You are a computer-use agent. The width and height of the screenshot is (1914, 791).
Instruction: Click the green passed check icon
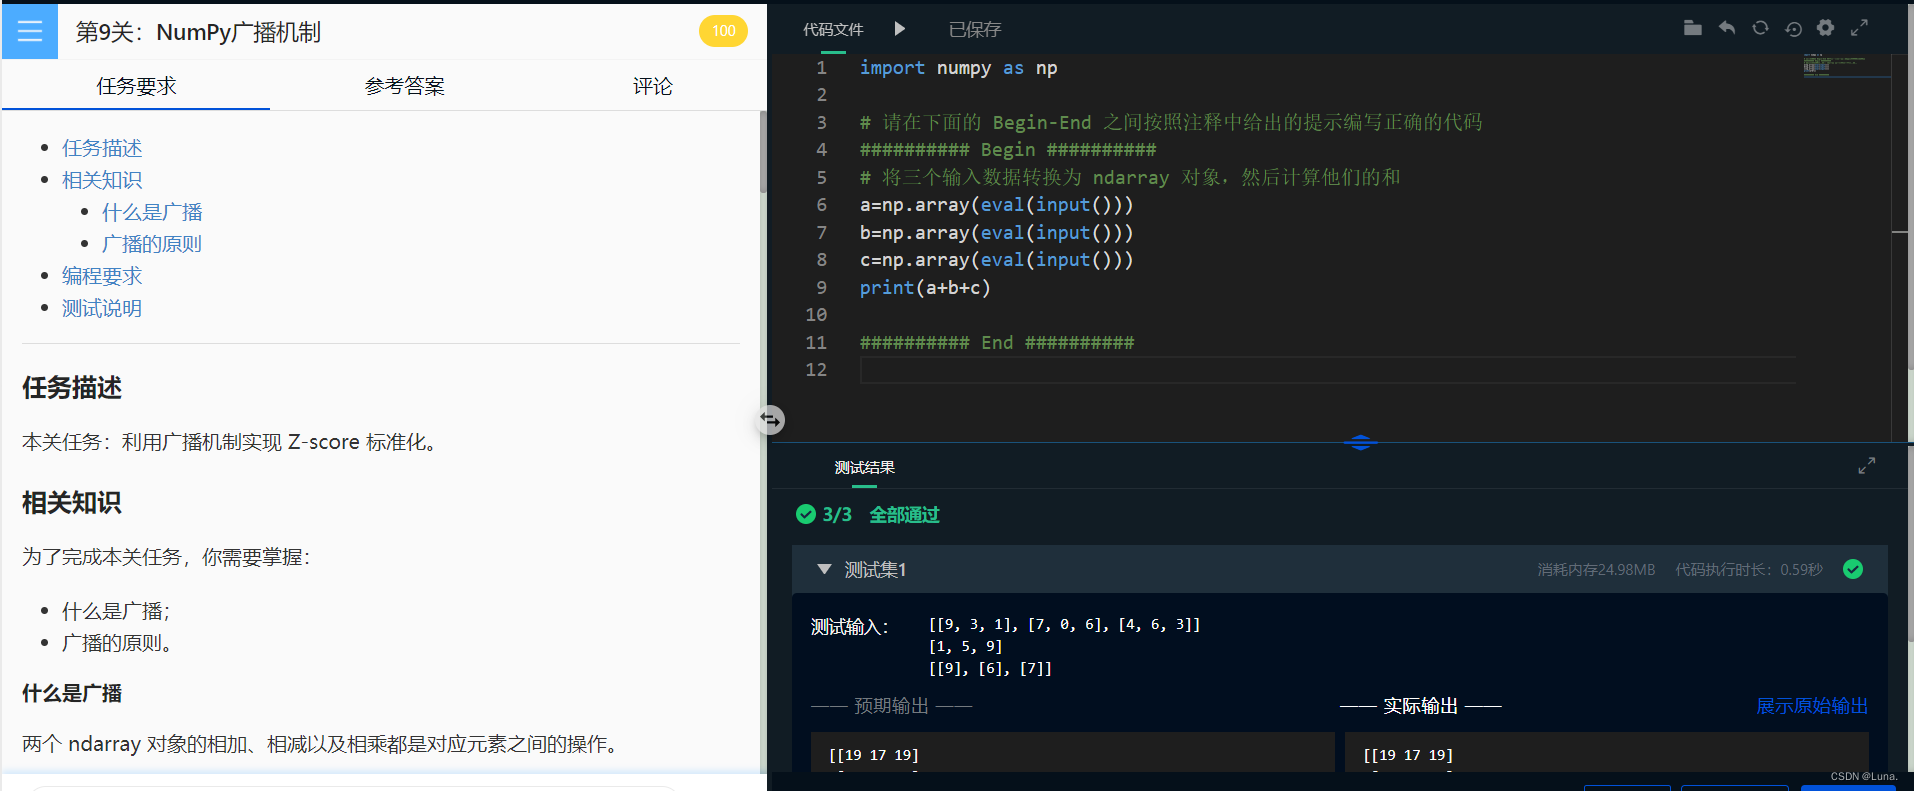[806, 514]
